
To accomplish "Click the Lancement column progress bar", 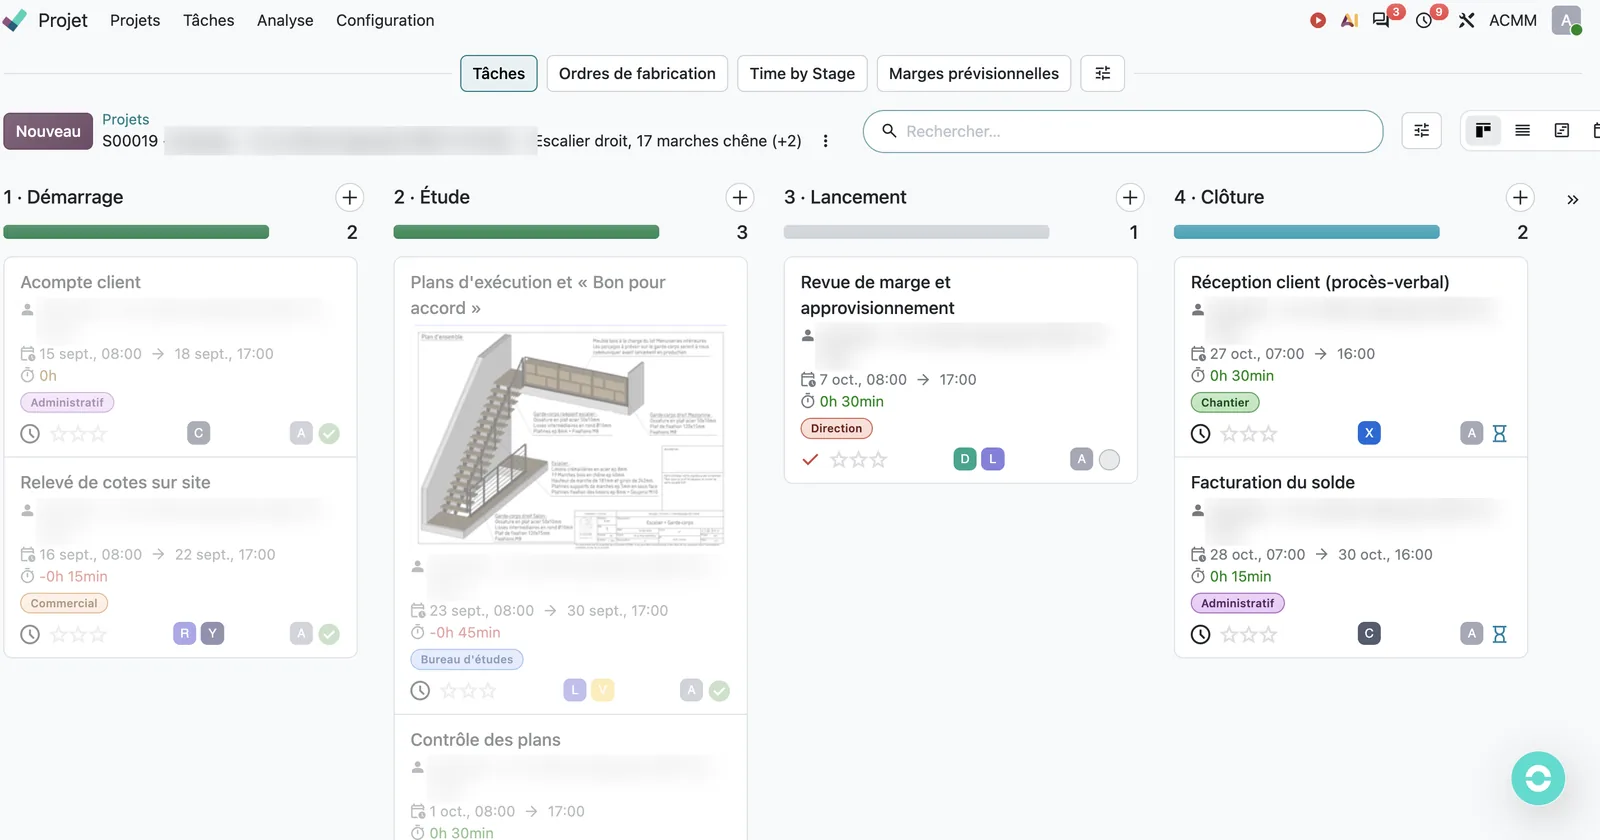I will (x=916, y=232).
